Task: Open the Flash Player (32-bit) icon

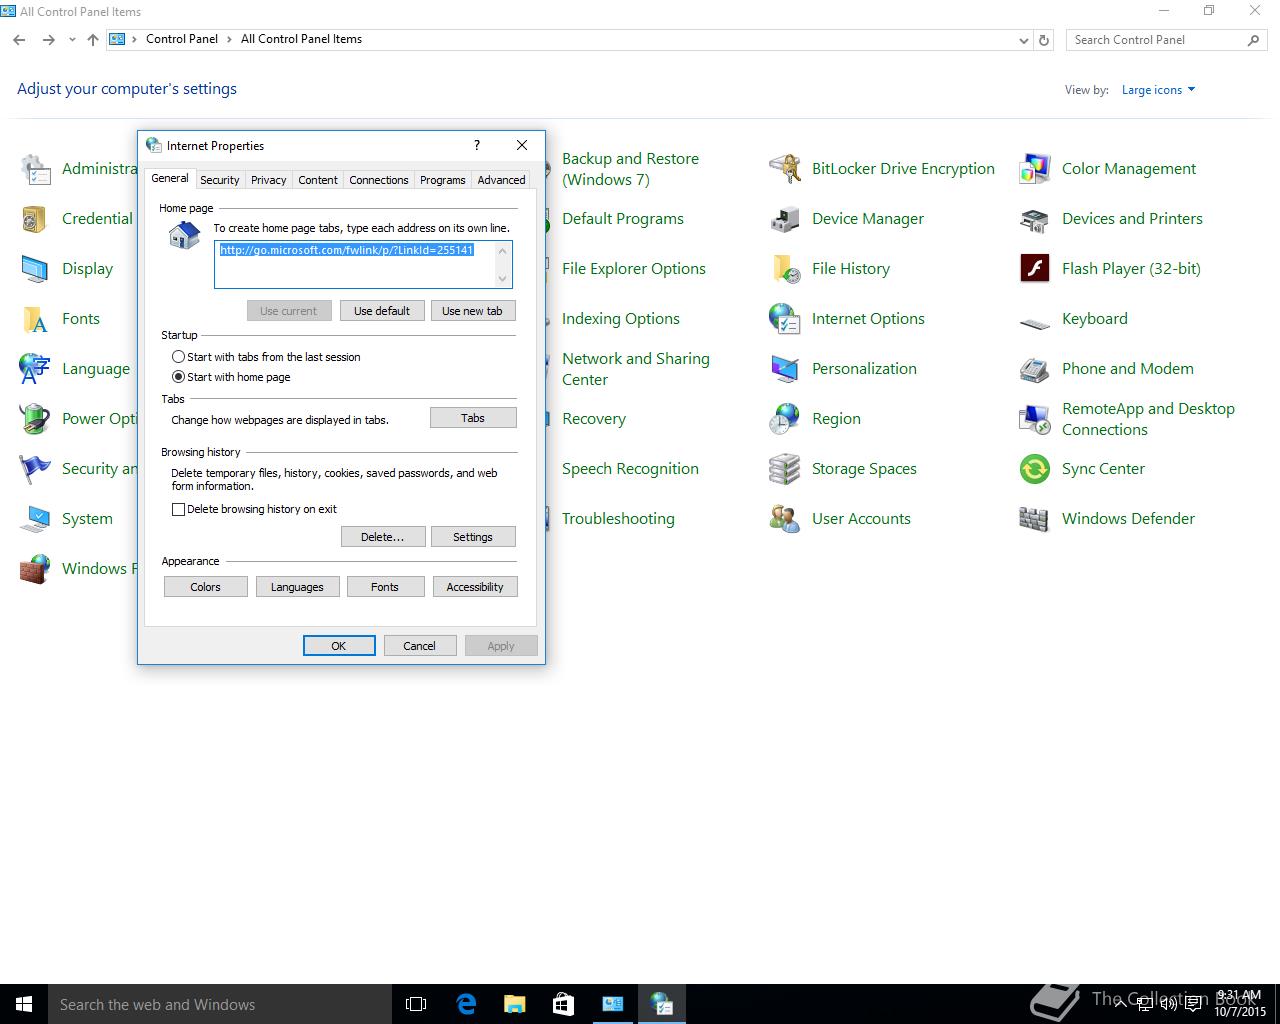Action: coord(1035,269)
